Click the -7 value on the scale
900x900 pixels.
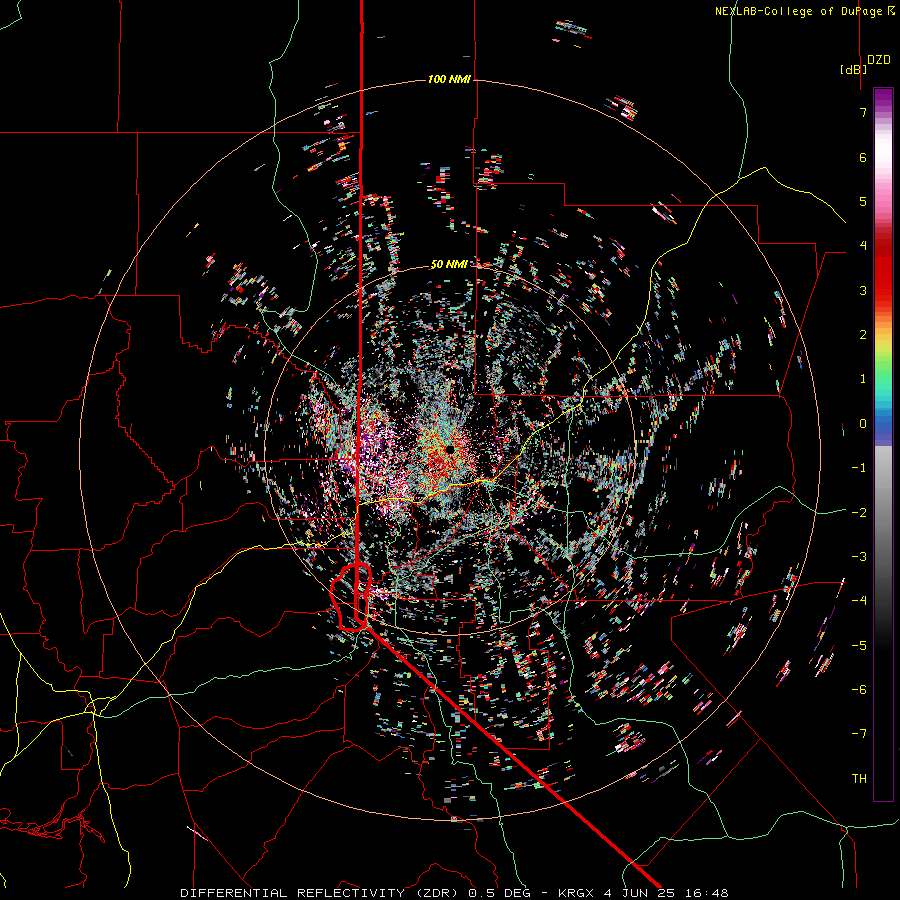[859, 734]
